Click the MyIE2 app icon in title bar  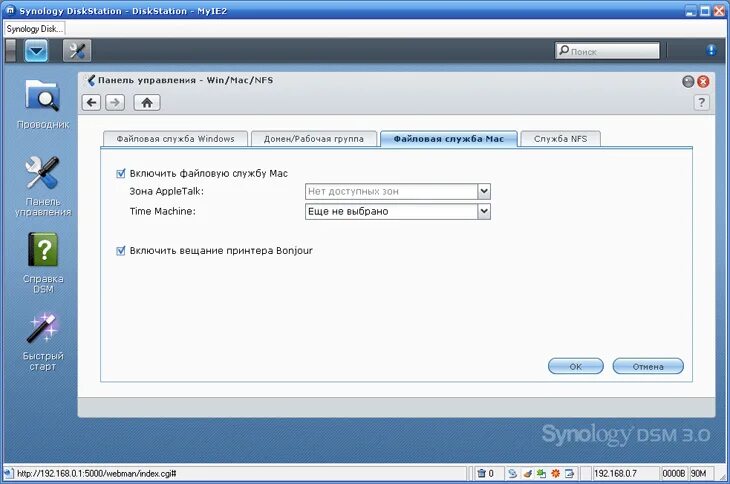10,10
